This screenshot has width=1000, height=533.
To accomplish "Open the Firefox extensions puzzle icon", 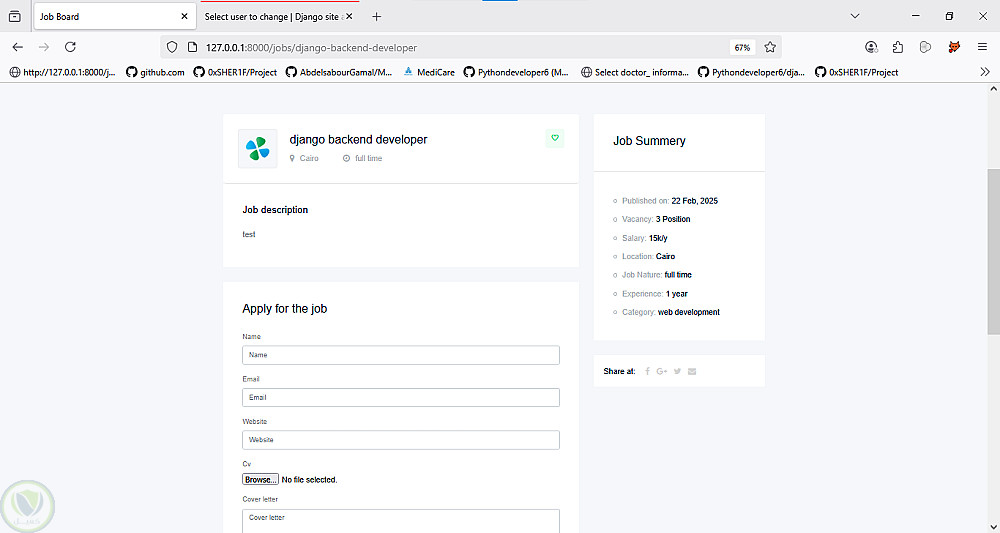I will click(x=898, y=47).
